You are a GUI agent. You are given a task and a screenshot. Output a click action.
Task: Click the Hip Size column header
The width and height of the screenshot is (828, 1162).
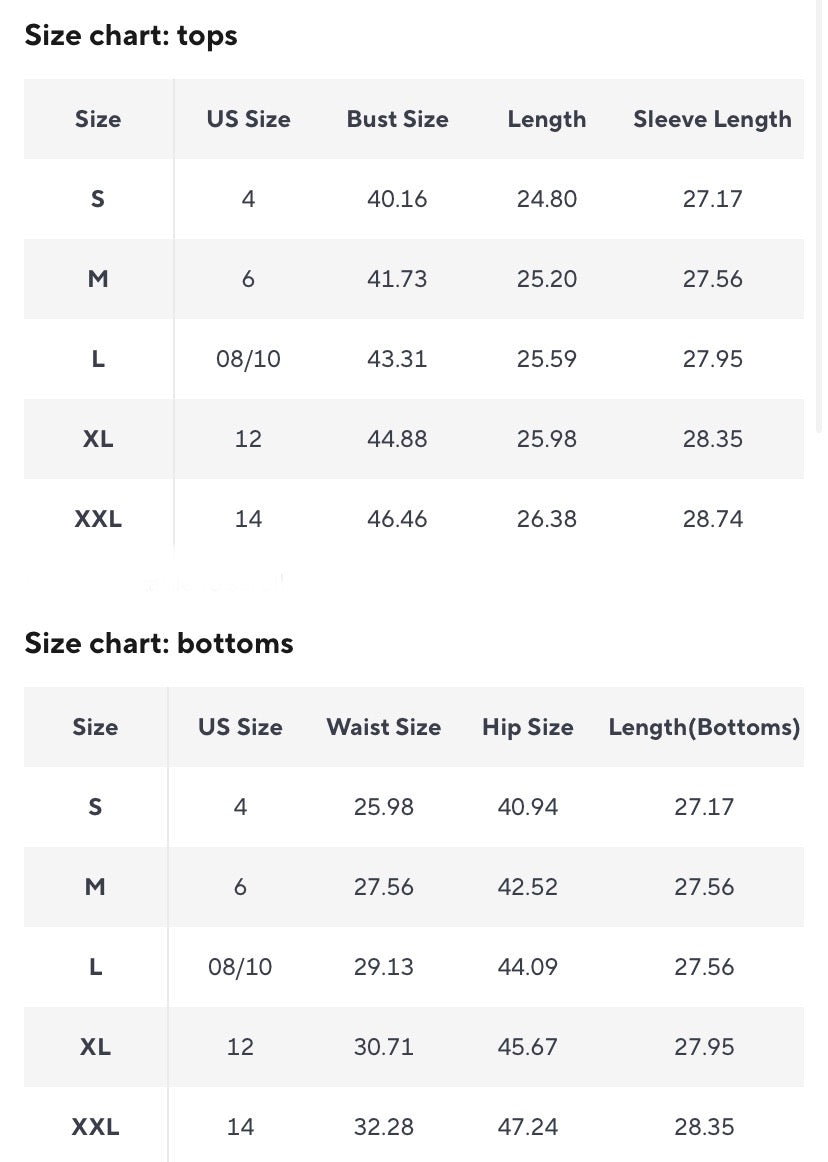click(527, 727)
